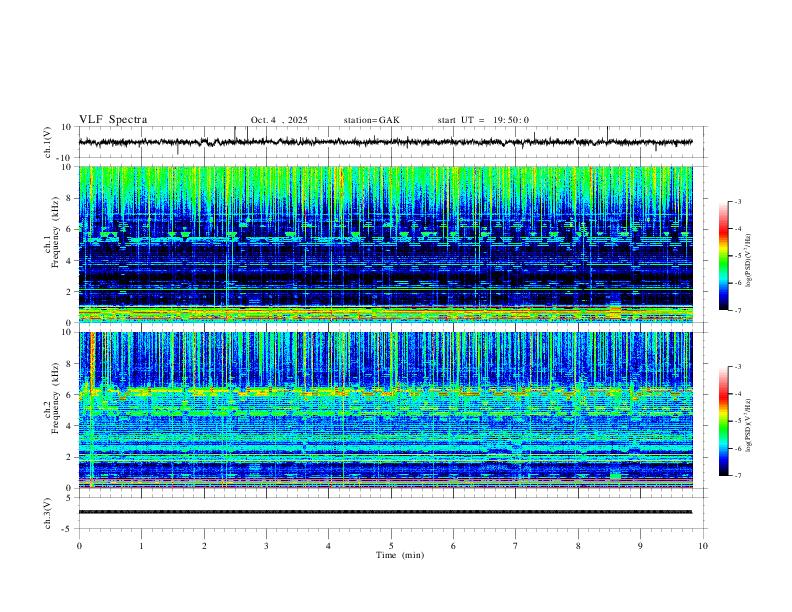The width and height of the screenshot is (792, 612).
Task: Click the ch.1 voltage waveform trace
Action: click(x=385, y=142)
